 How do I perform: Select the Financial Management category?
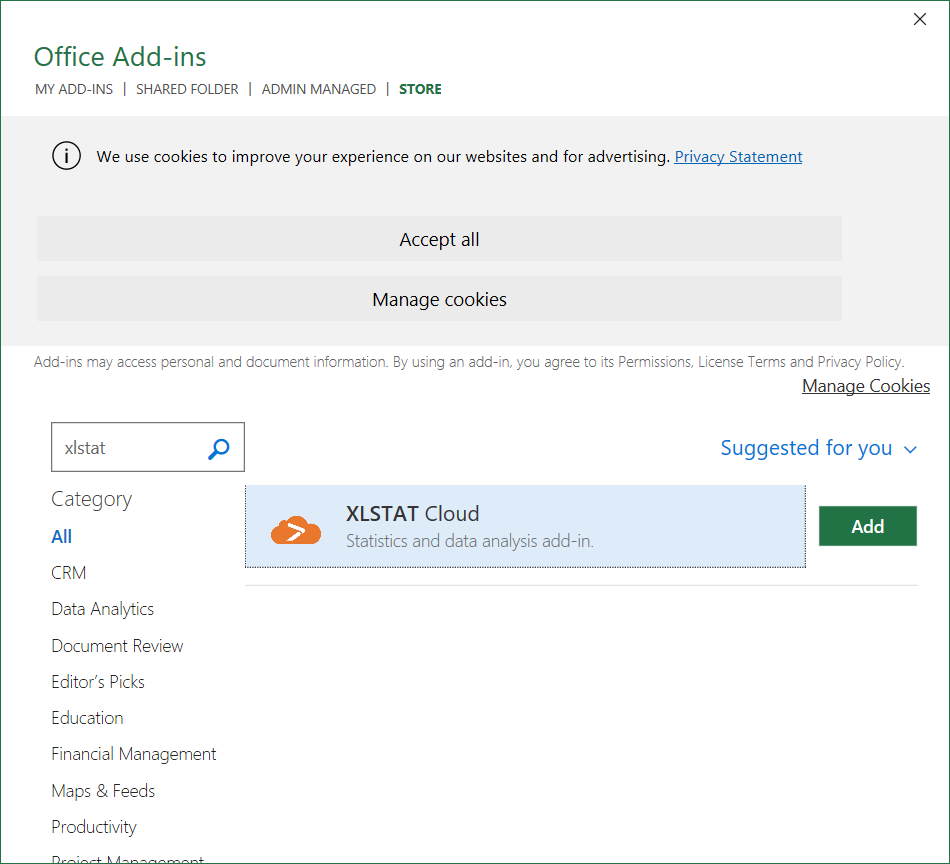pyautogui.click(x=134, y=754)
